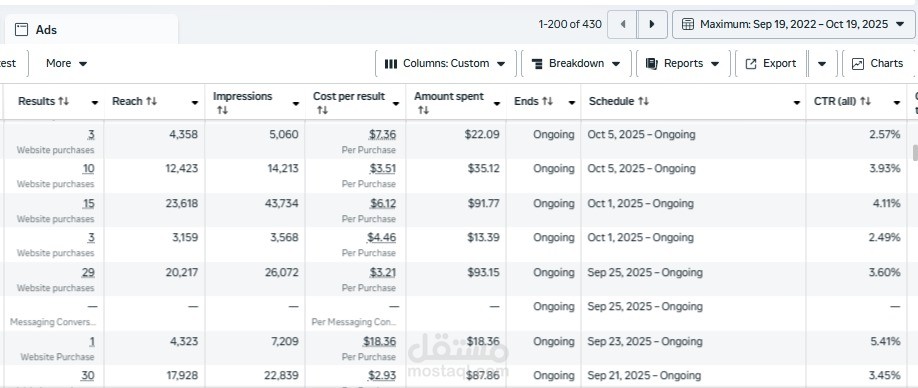Click the Reports icon
The height and width of the screenshot is (388, 918).
(652, 64)
